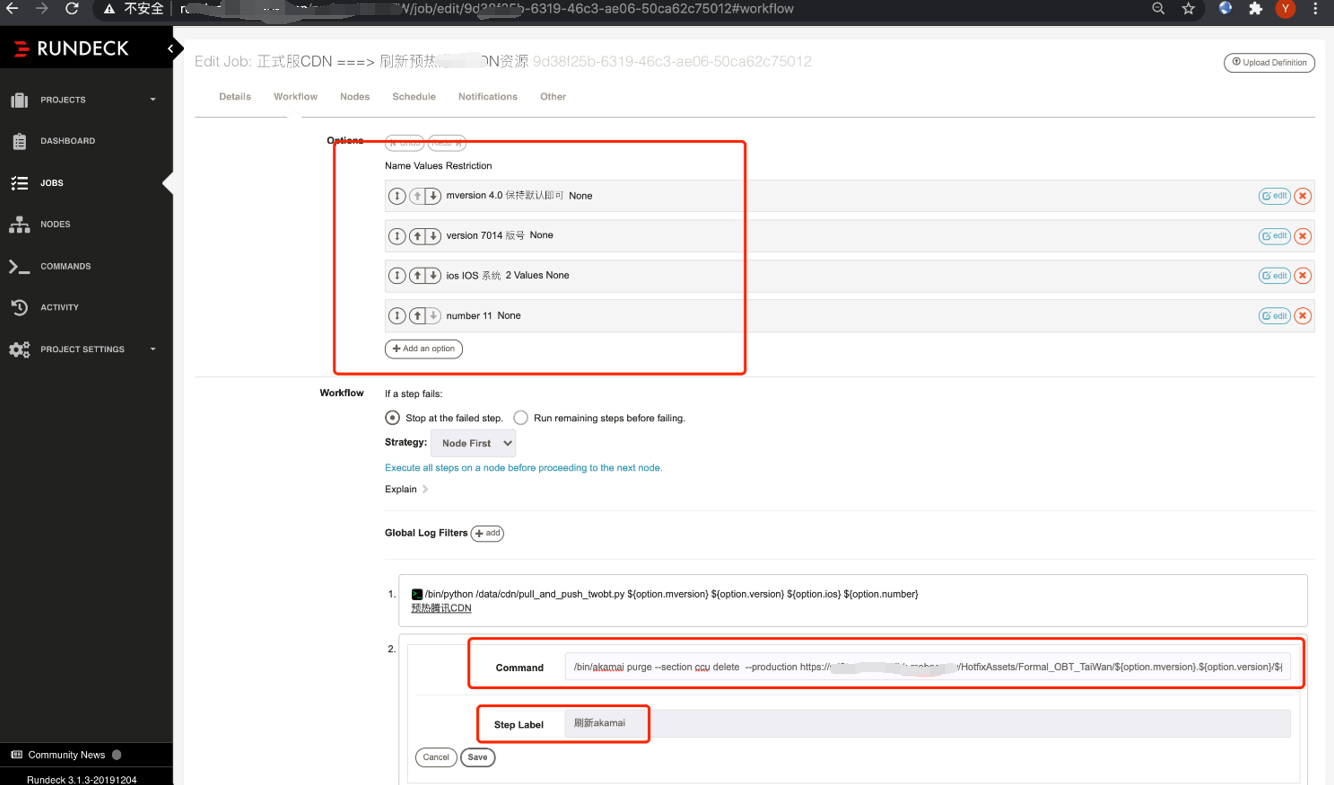Edit the number option
Screen dimensions: 1334x785
[x=1274, y=316]
